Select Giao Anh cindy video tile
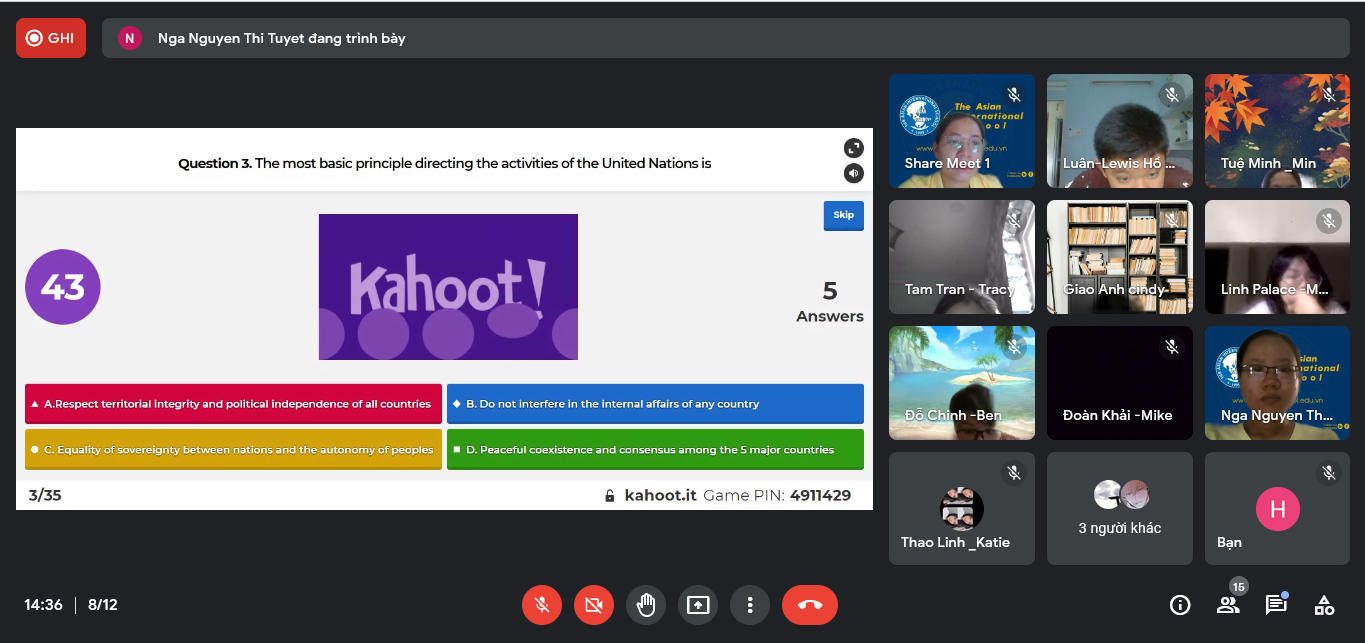 (1120, 257)
